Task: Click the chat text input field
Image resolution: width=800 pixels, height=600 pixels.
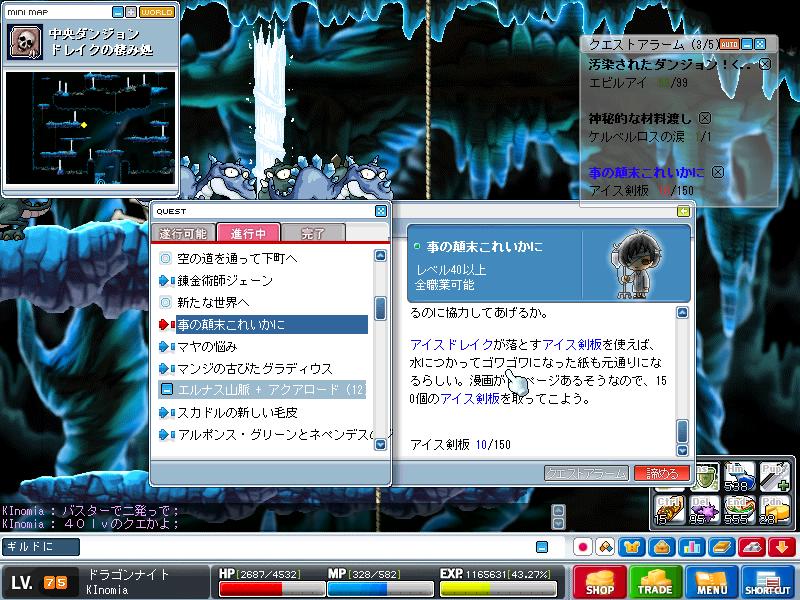Action: pos(306,547)
